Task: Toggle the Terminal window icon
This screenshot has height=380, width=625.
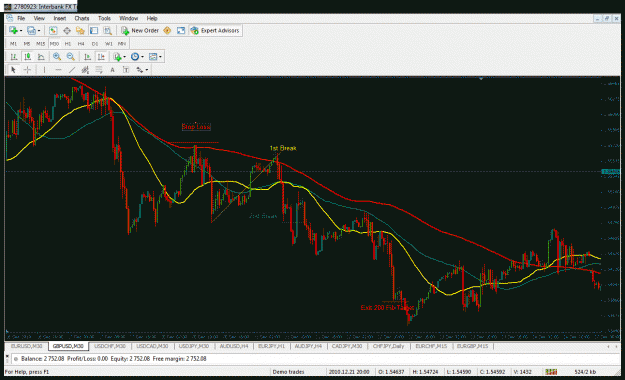Action: 94,30
